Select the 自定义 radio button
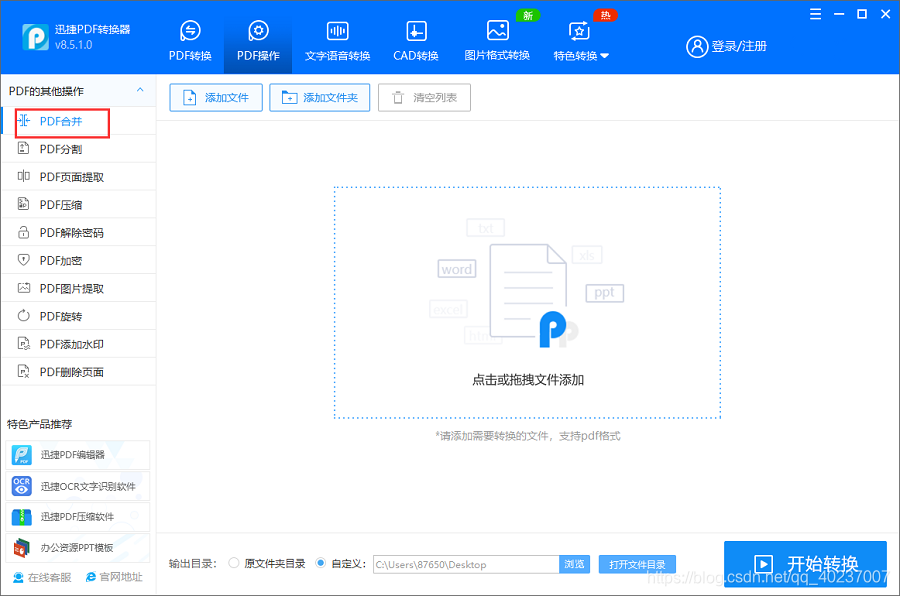This screenshot has height=596, width=900. click(x=321, y=563)
